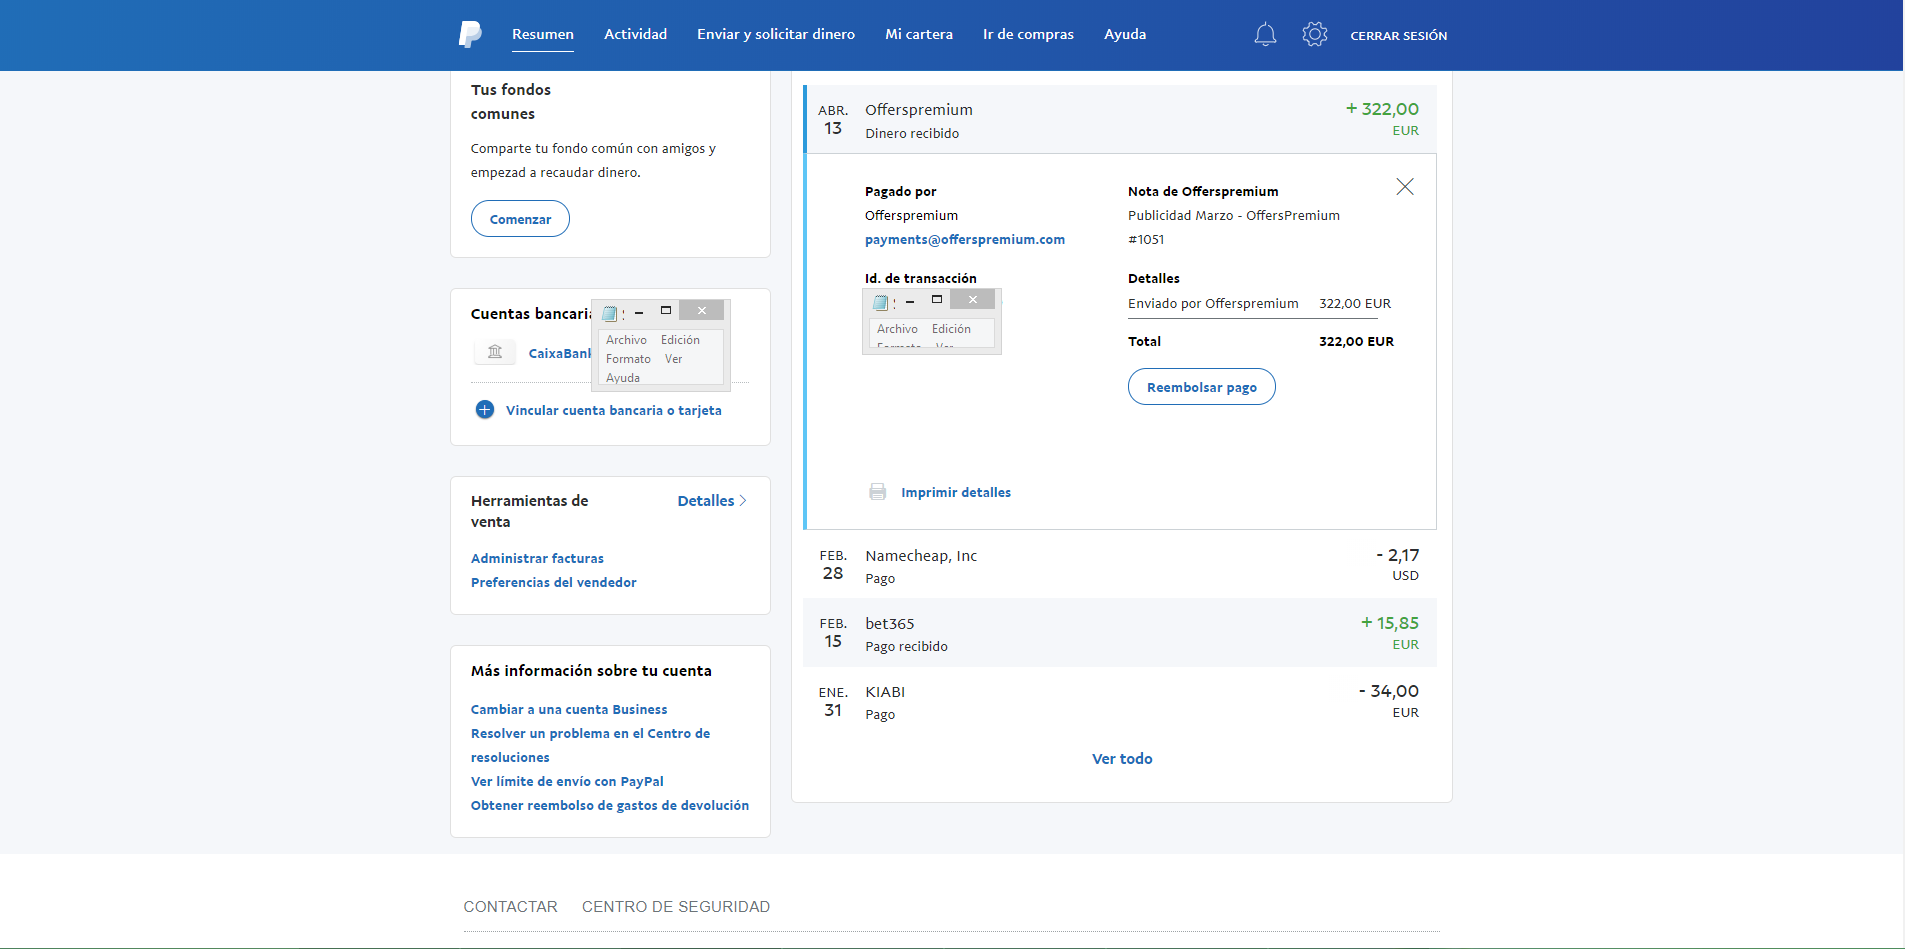Viewport: 1905px width, 949px height.
Task: Go to the Resumen tab
Action: coord(543,34)
